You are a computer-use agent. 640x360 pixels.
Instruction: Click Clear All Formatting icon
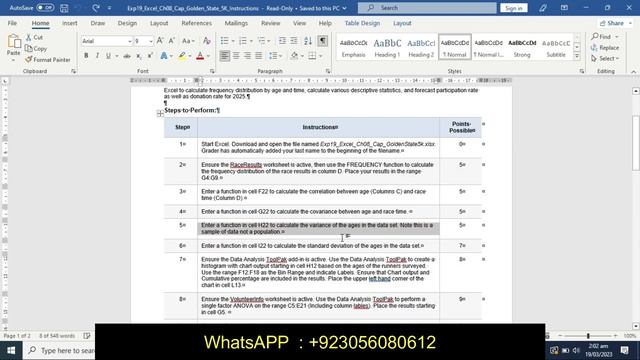click(x=207, y=41)
